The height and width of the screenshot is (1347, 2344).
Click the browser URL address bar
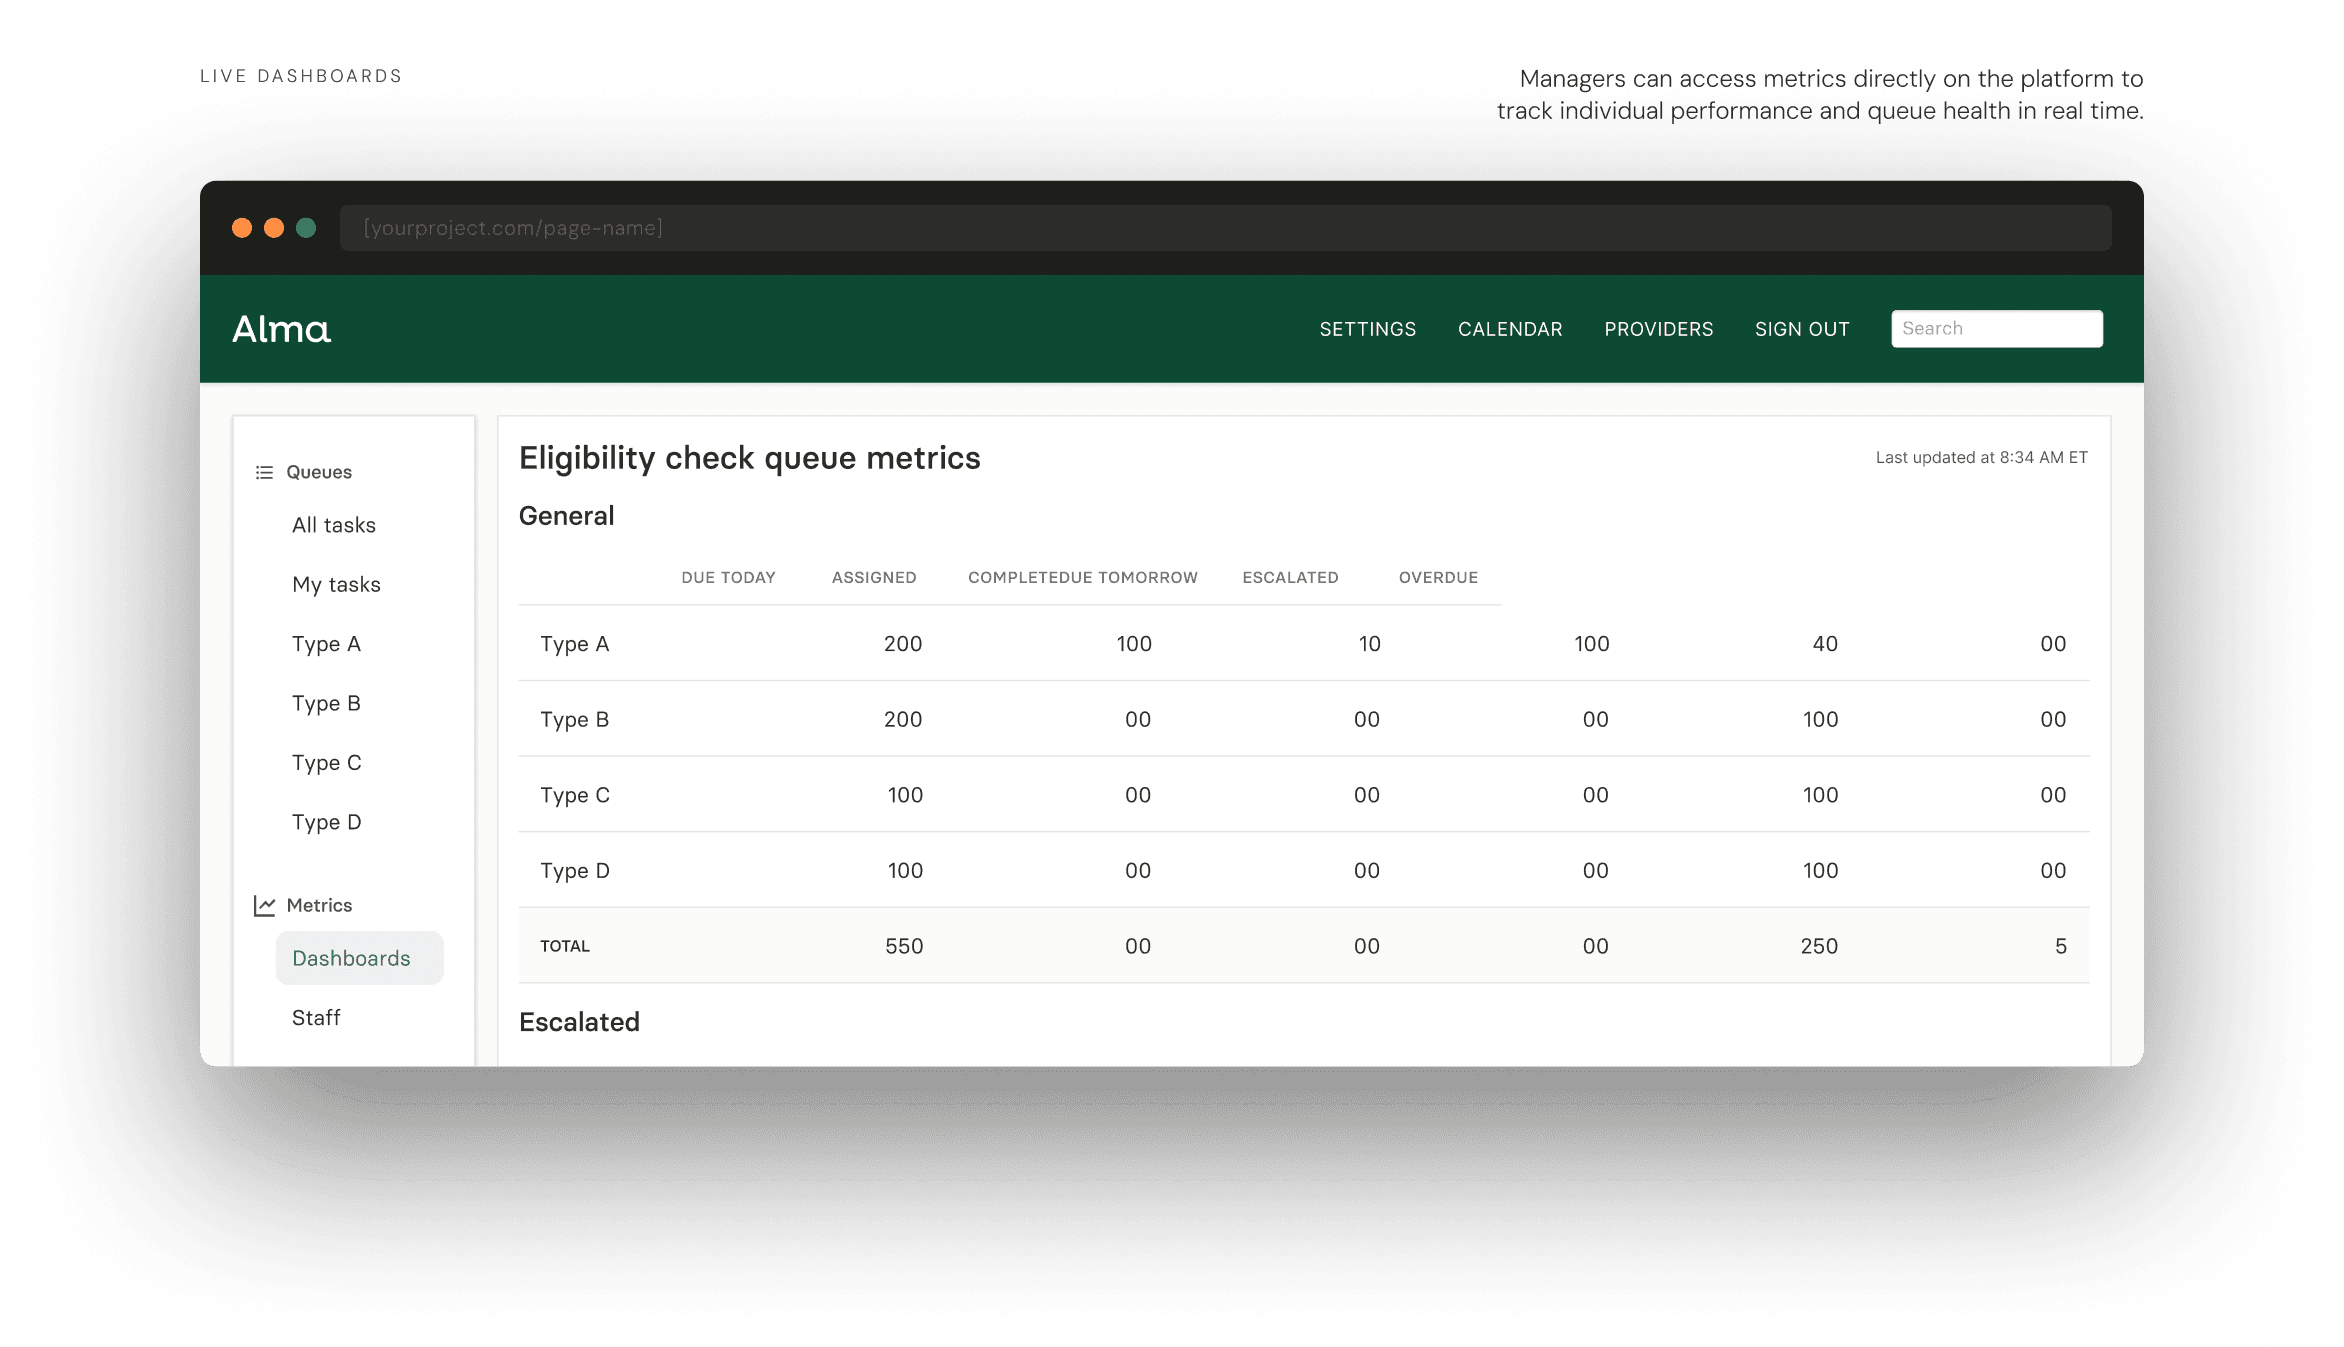coord(1225,228)
